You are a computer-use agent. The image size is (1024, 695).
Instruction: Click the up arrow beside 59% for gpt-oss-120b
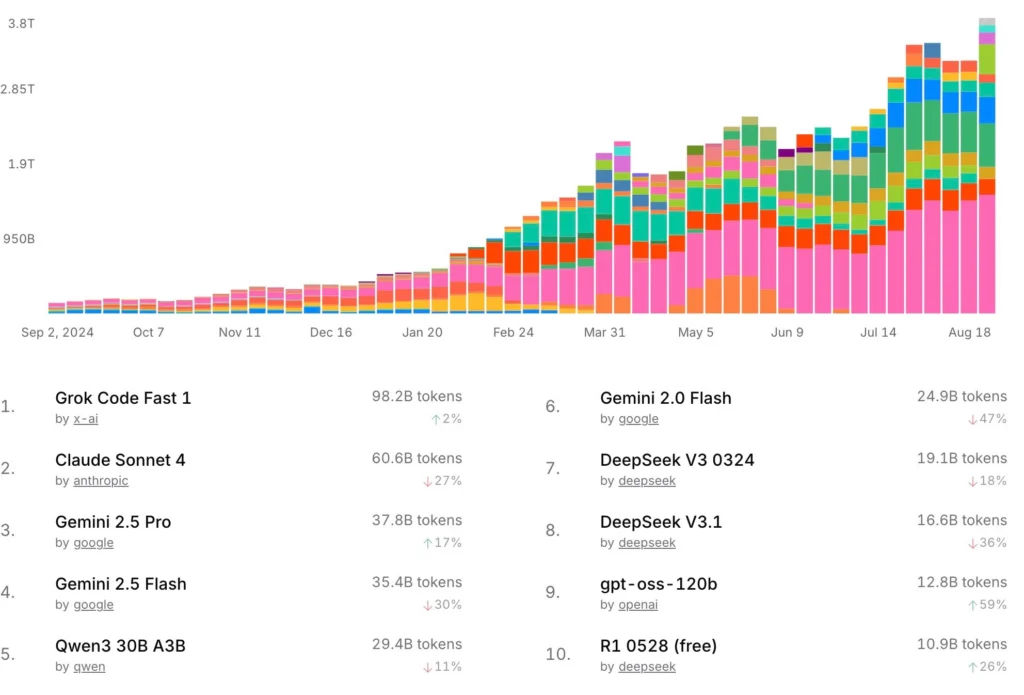coord(972,606)
